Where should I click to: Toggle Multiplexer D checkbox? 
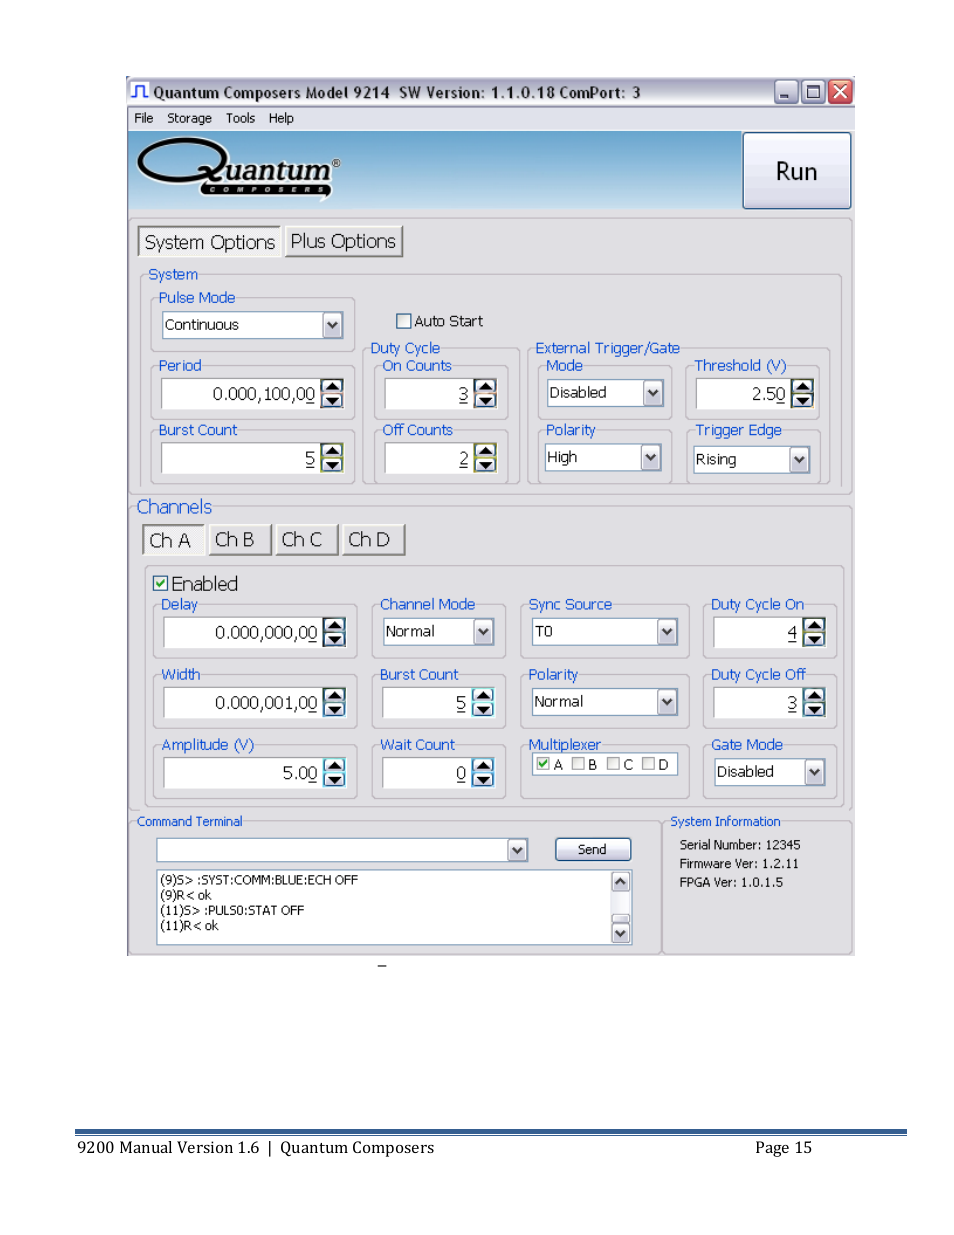[x=648, y=763]
